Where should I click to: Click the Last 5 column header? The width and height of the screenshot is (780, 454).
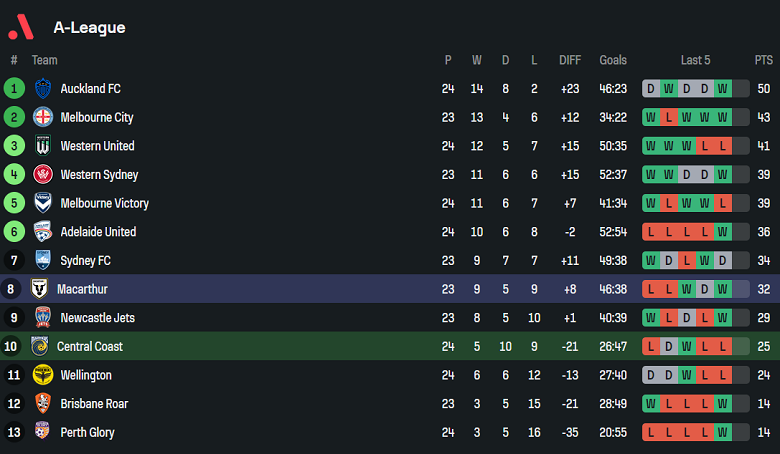coord(695,60)
